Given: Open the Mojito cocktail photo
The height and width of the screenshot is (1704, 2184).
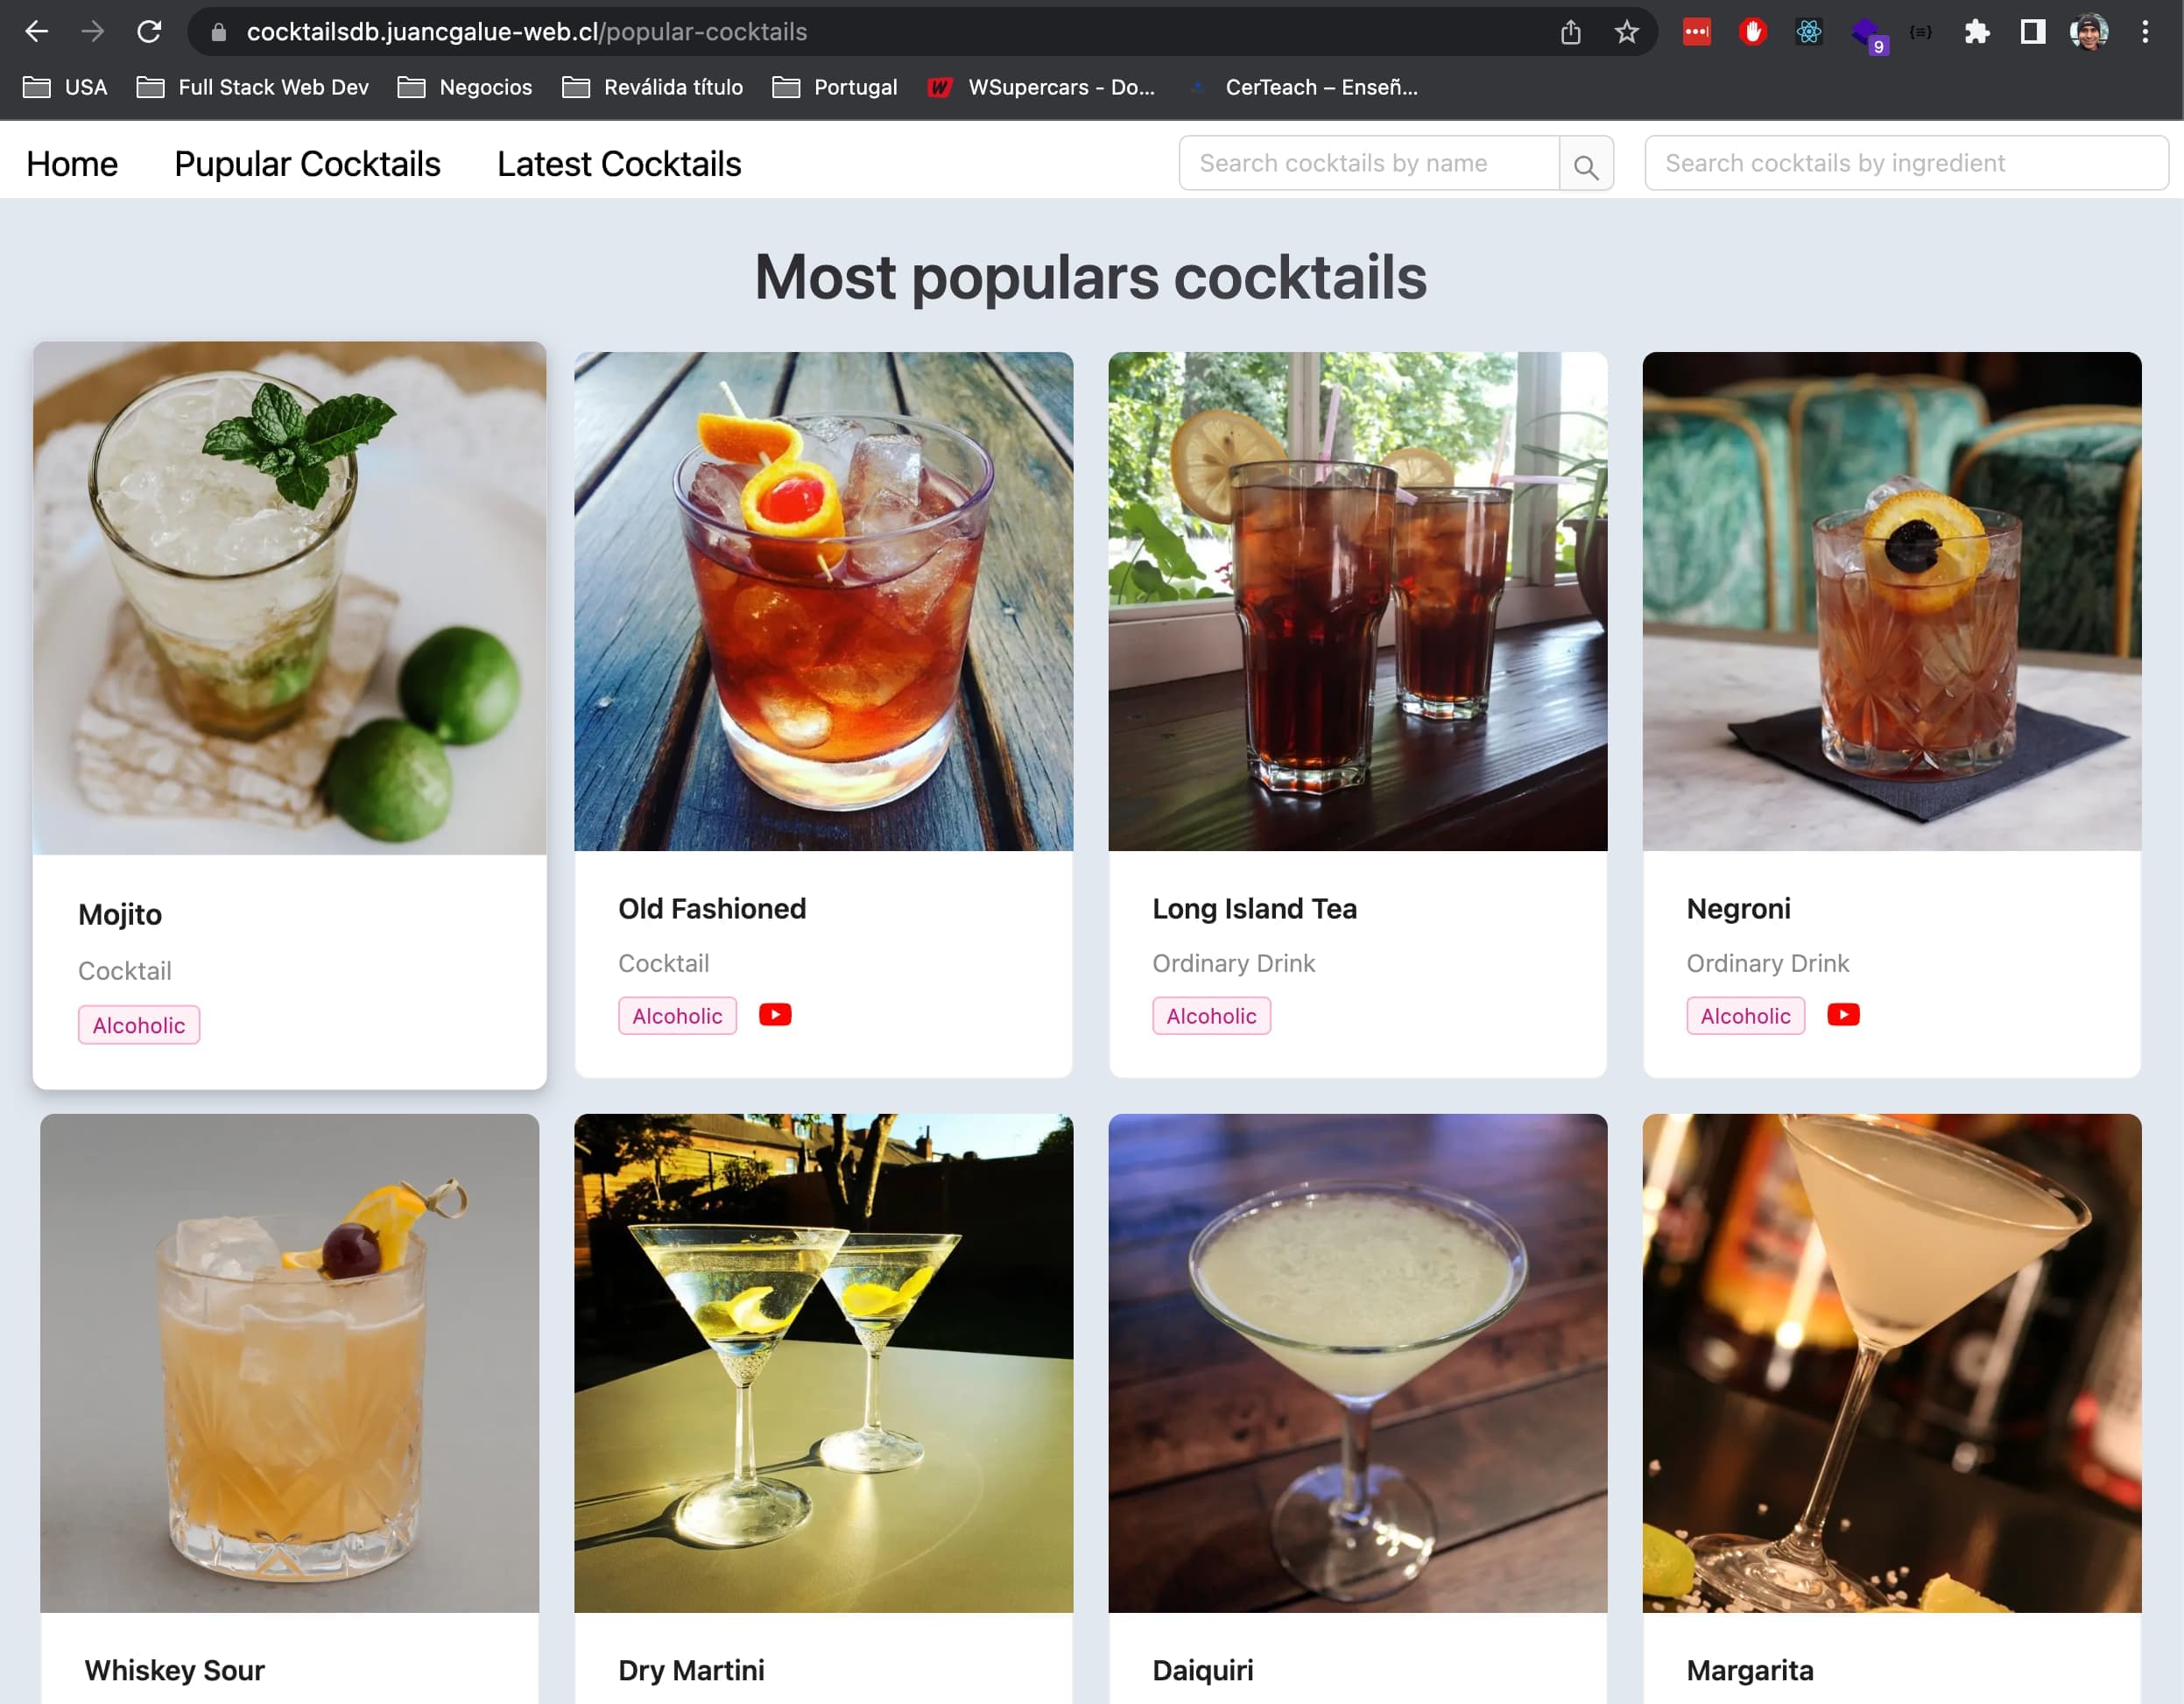Looking at the screenshot, I should point(290,598).
